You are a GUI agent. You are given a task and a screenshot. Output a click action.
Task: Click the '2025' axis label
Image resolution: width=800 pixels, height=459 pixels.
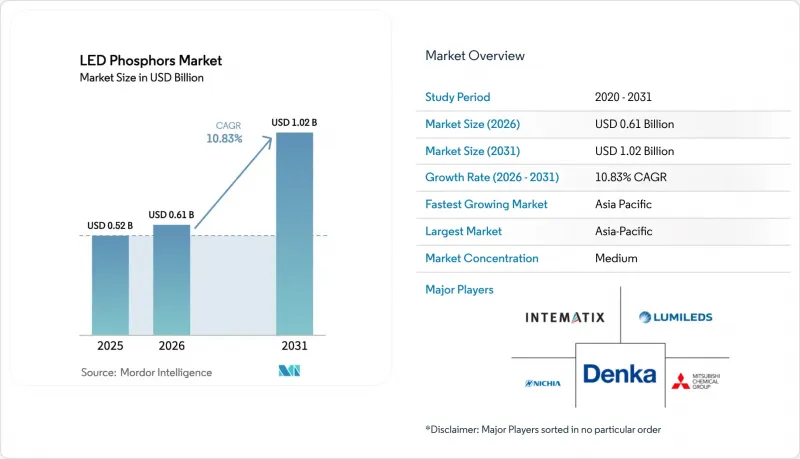(110, 346)
